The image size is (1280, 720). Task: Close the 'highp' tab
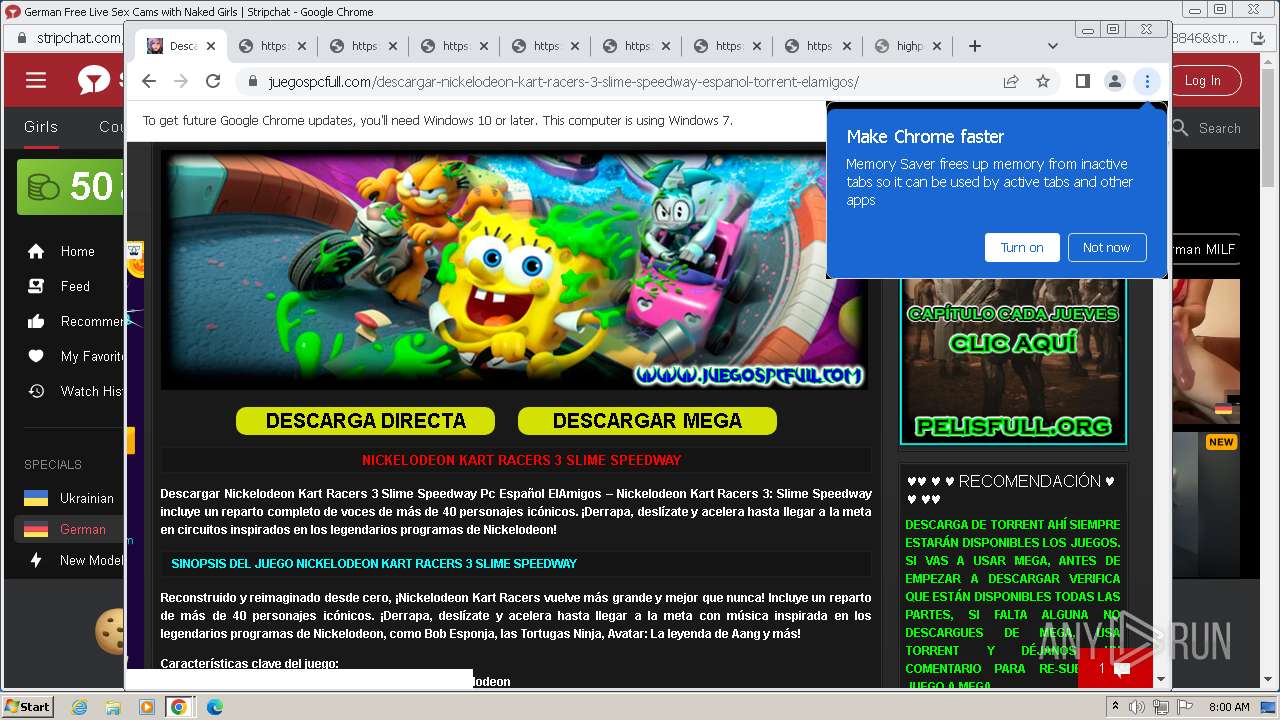coord(938,46)
